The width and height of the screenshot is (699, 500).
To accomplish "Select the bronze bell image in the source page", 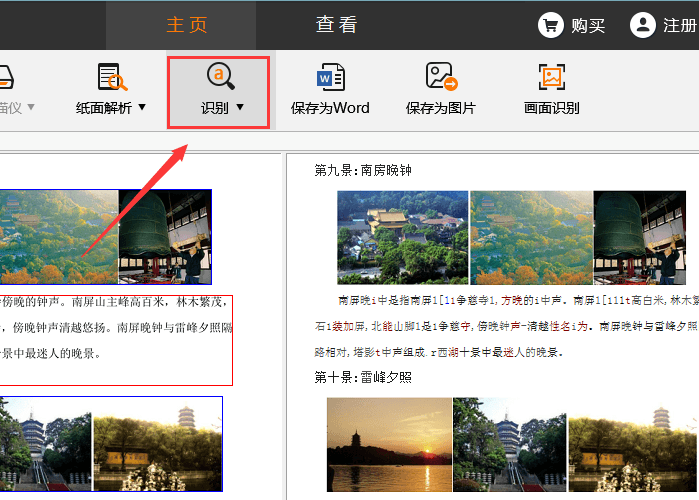I will 165,237.
